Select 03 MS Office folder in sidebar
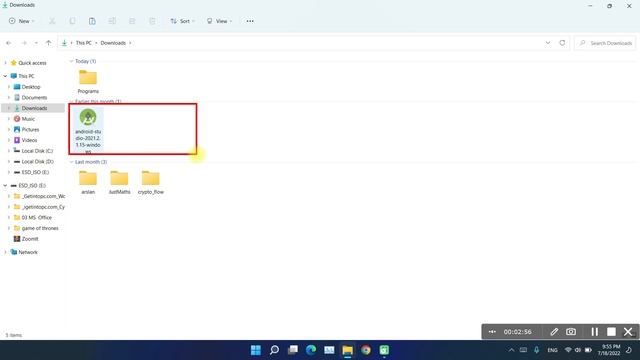Viewport: 640px width, 360px height. point(36,218)
